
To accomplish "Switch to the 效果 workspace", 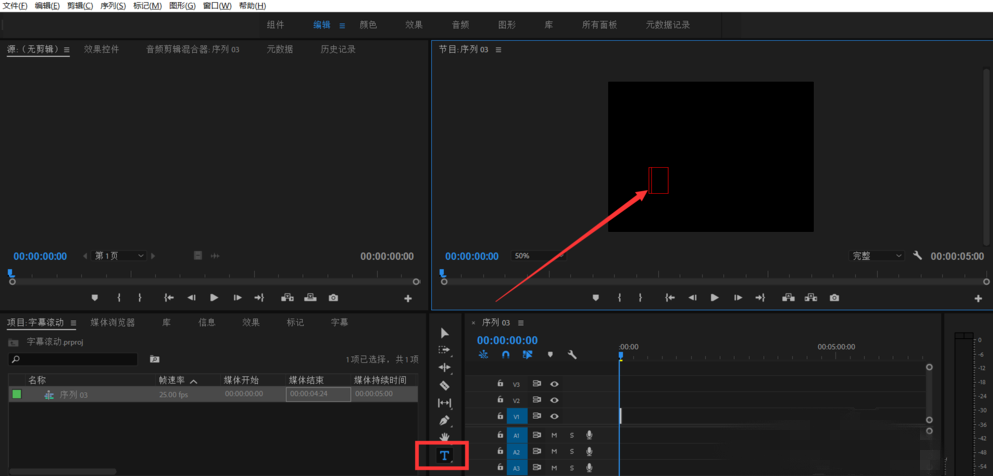I will pos(413,24).
